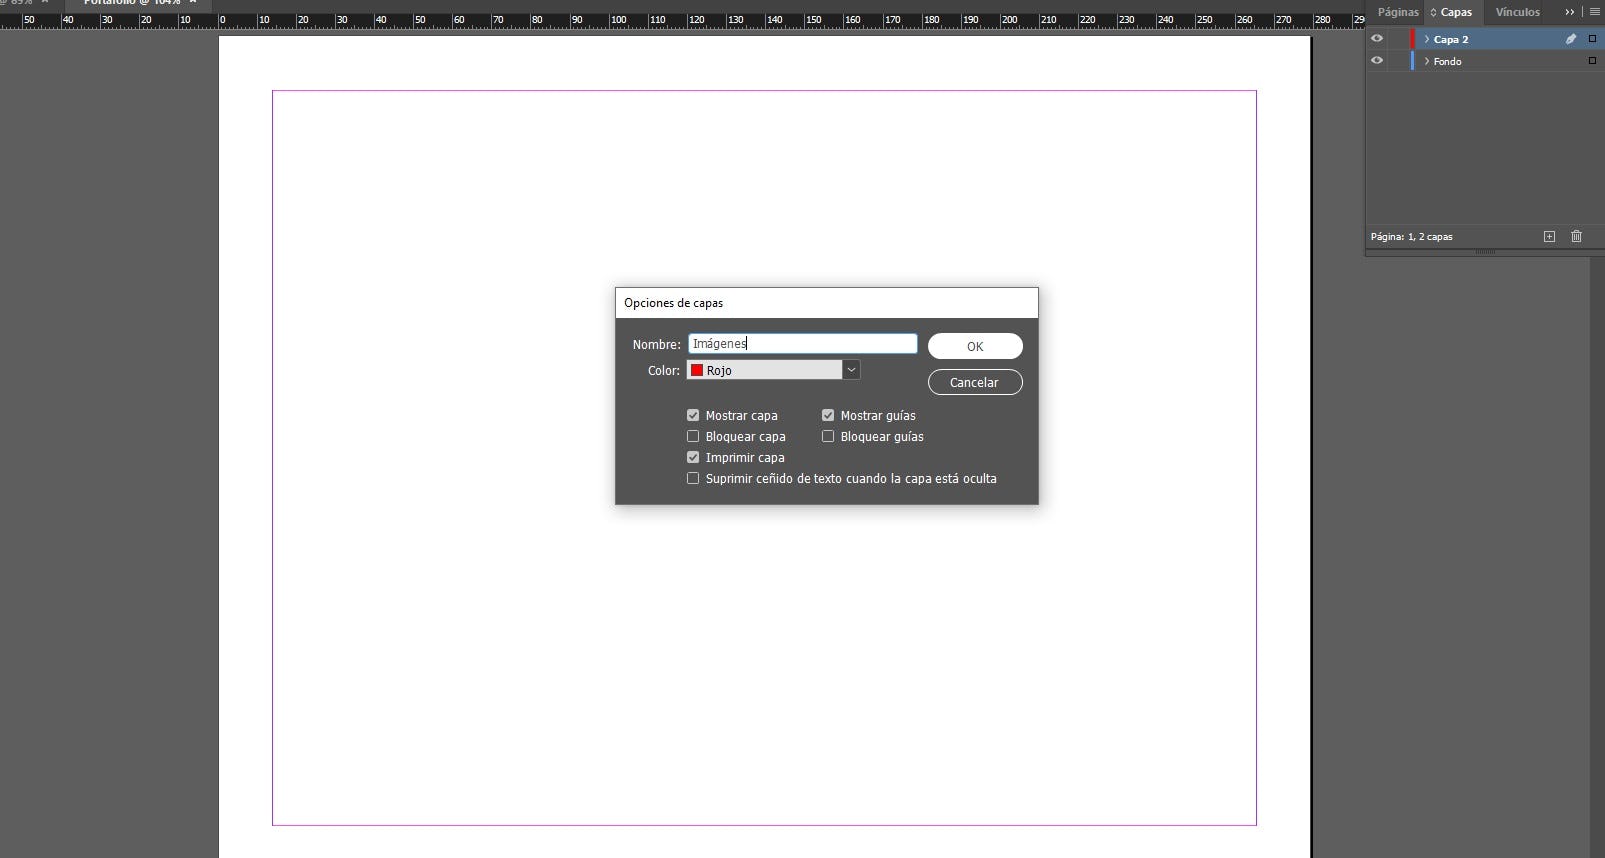Hide the Capa 2 layer with eye icon

1377,39
